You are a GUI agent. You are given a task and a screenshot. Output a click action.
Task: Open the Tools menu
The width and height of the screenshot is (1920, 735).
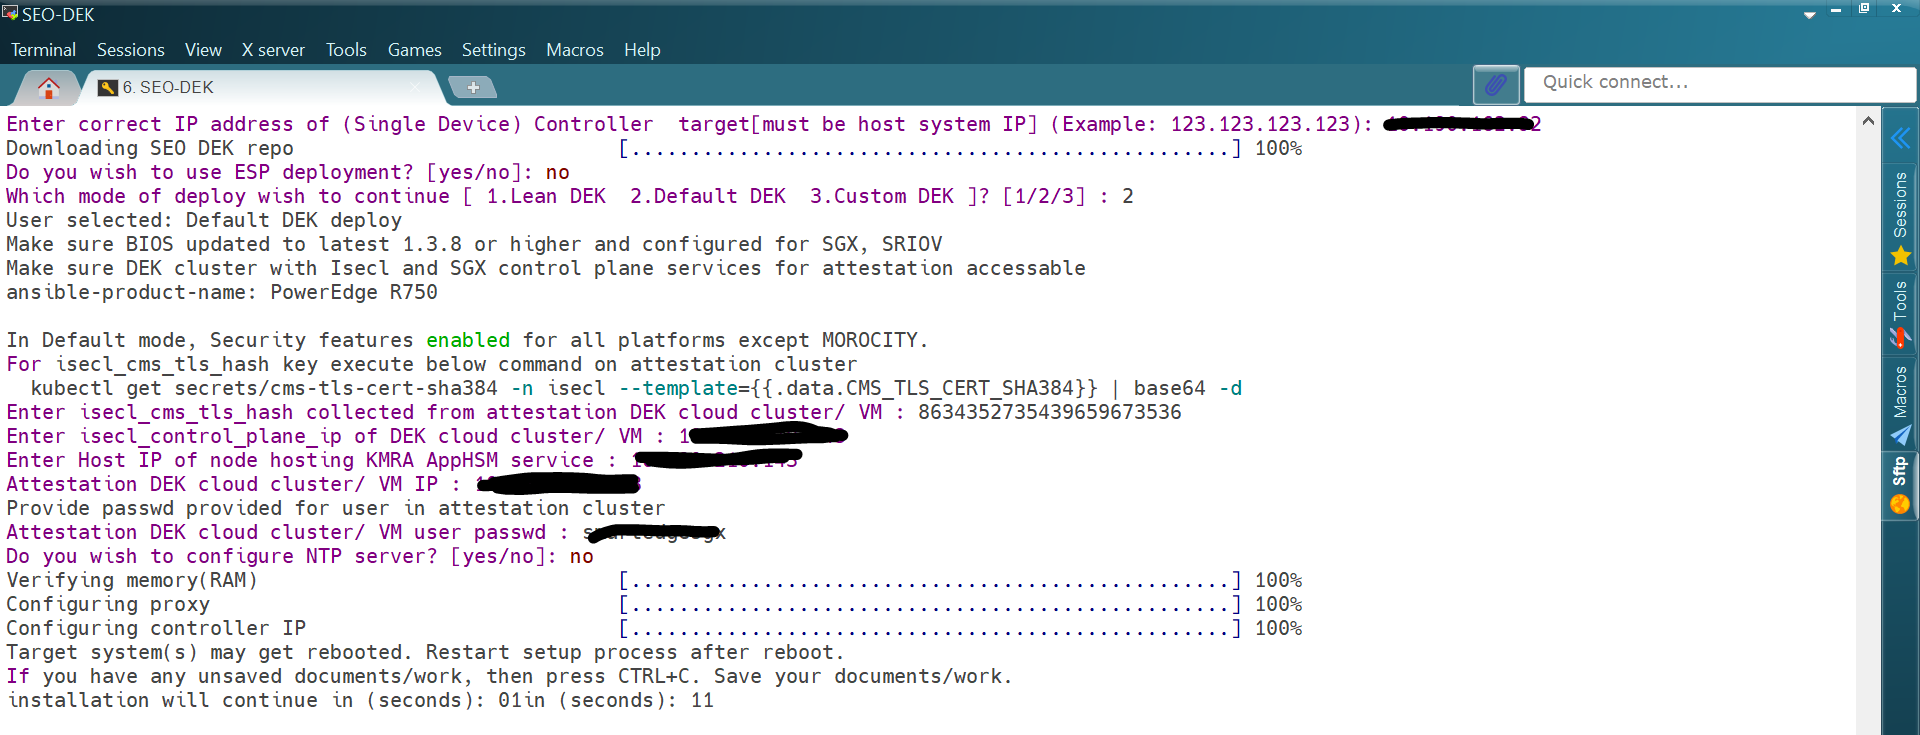pos(346,50)
